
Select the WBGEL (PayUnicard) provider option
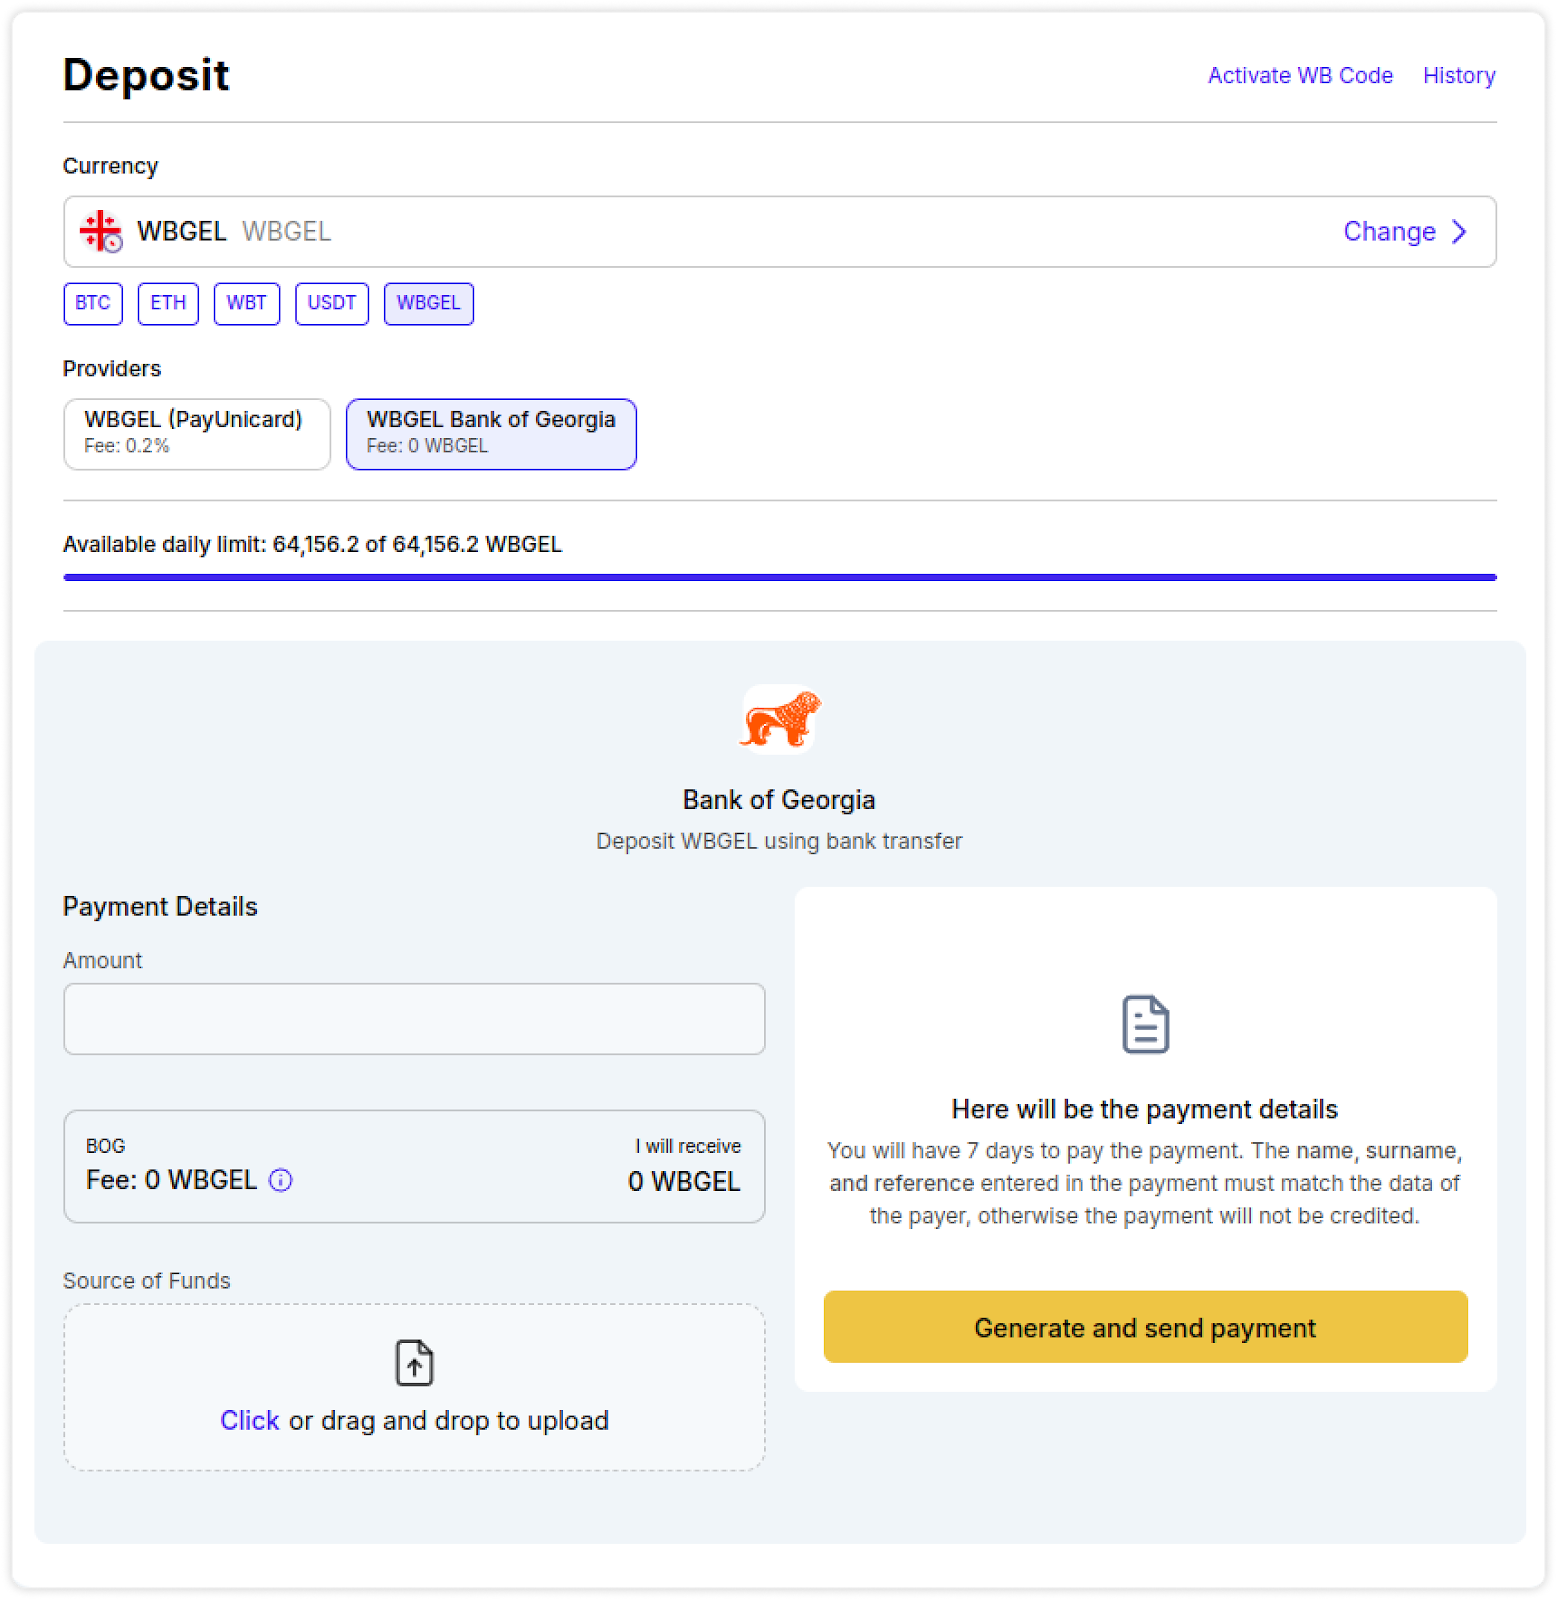[197, 434]
